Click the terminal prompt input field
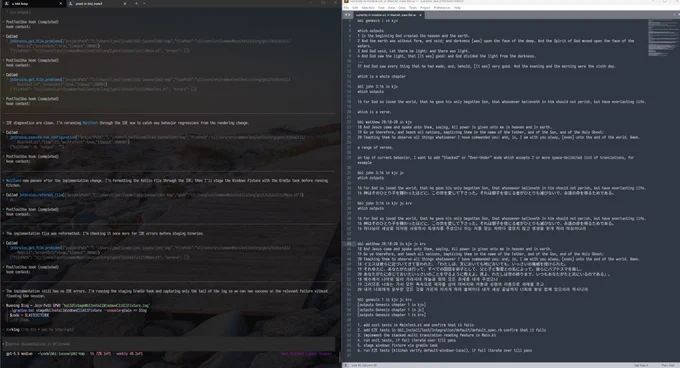 (169, 344)
